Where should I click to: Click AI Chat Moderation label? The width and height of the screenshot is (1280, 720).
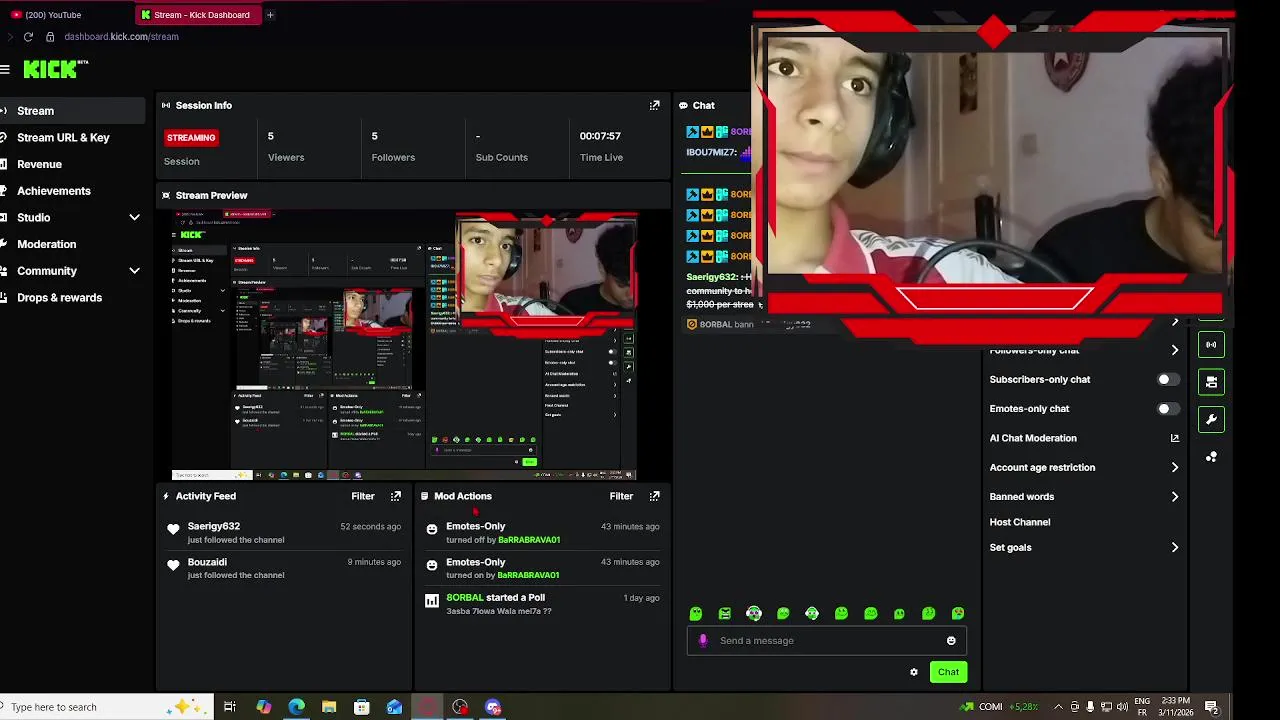pos(1033,438)
